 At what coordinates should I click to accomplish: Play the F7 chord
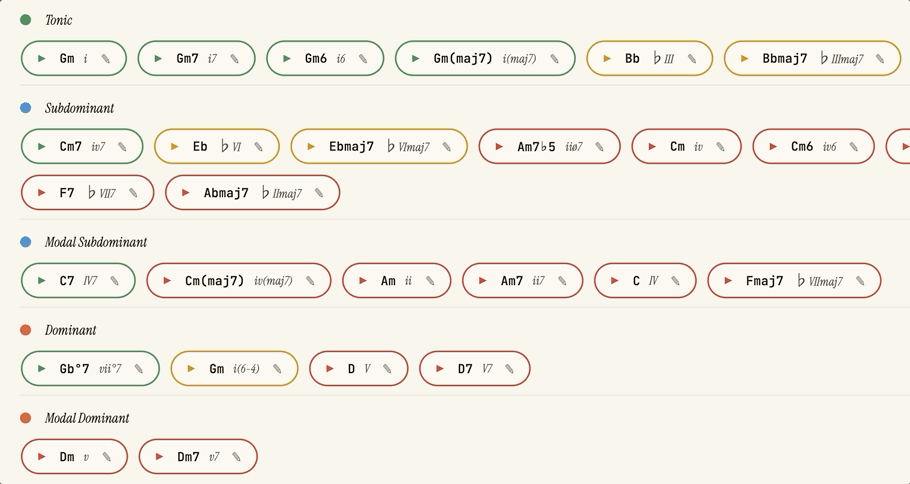(42, 192)
